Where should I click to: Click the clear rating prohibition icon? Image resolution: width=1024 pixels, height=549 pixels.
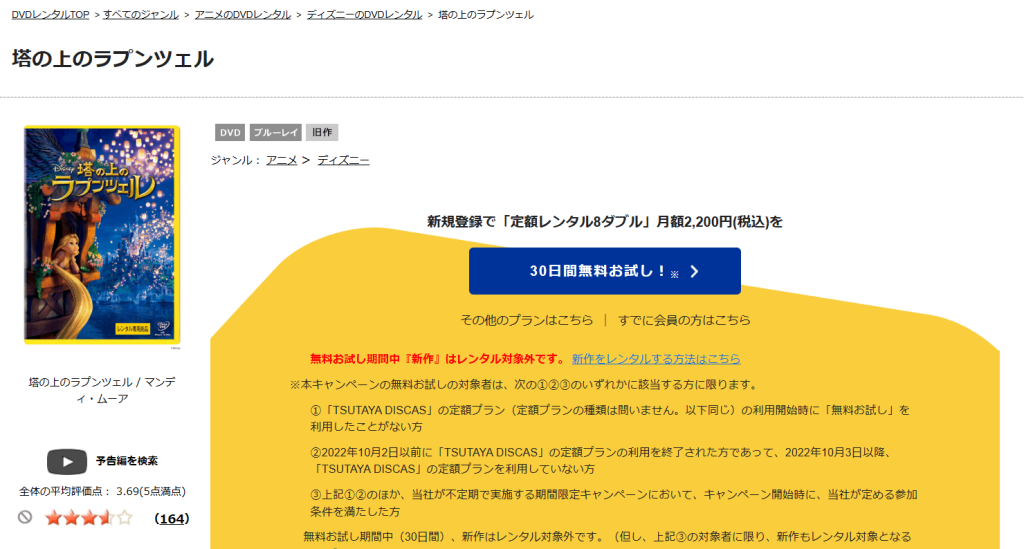[x=25, y=518]
